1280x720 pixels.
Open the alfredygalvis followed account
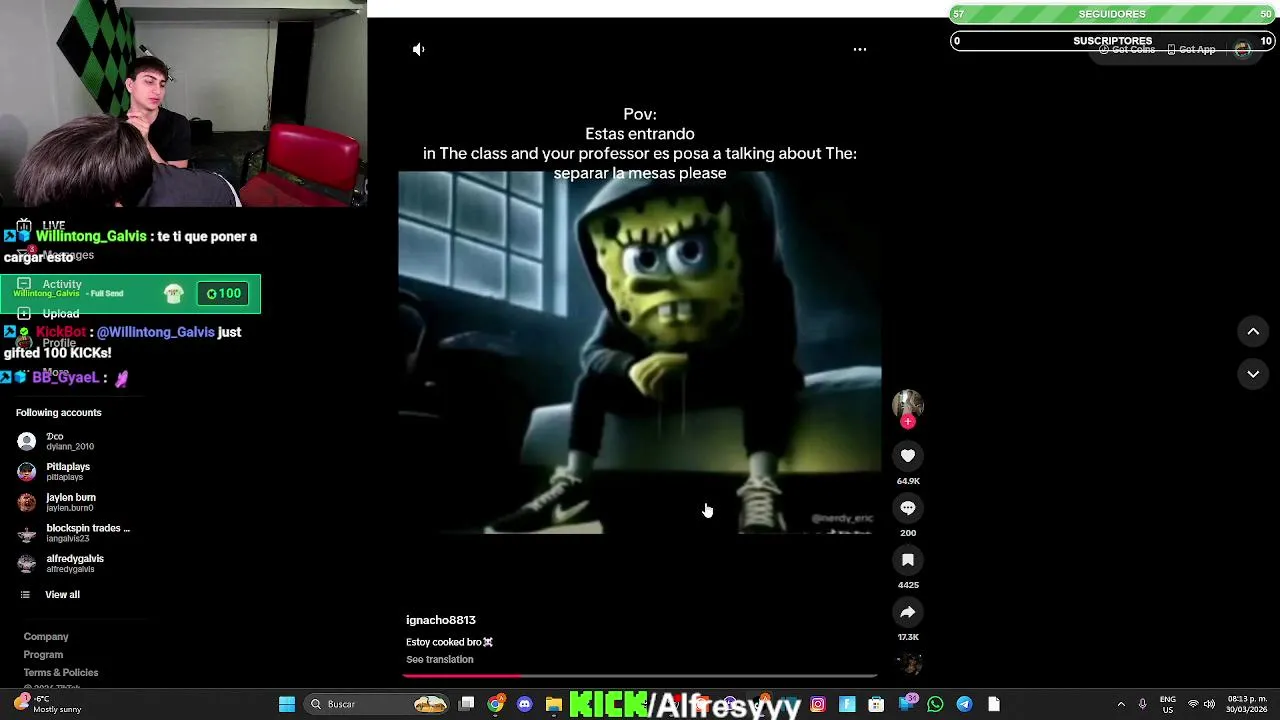coord(62,564)
